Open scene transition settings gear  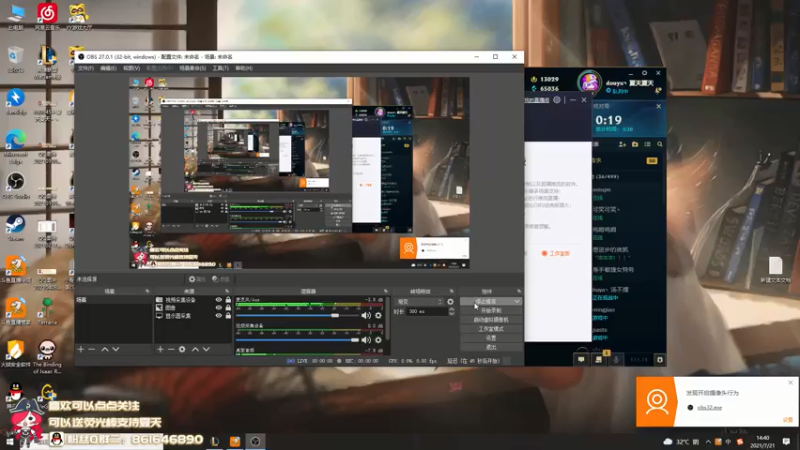click(x=451, y=302)
